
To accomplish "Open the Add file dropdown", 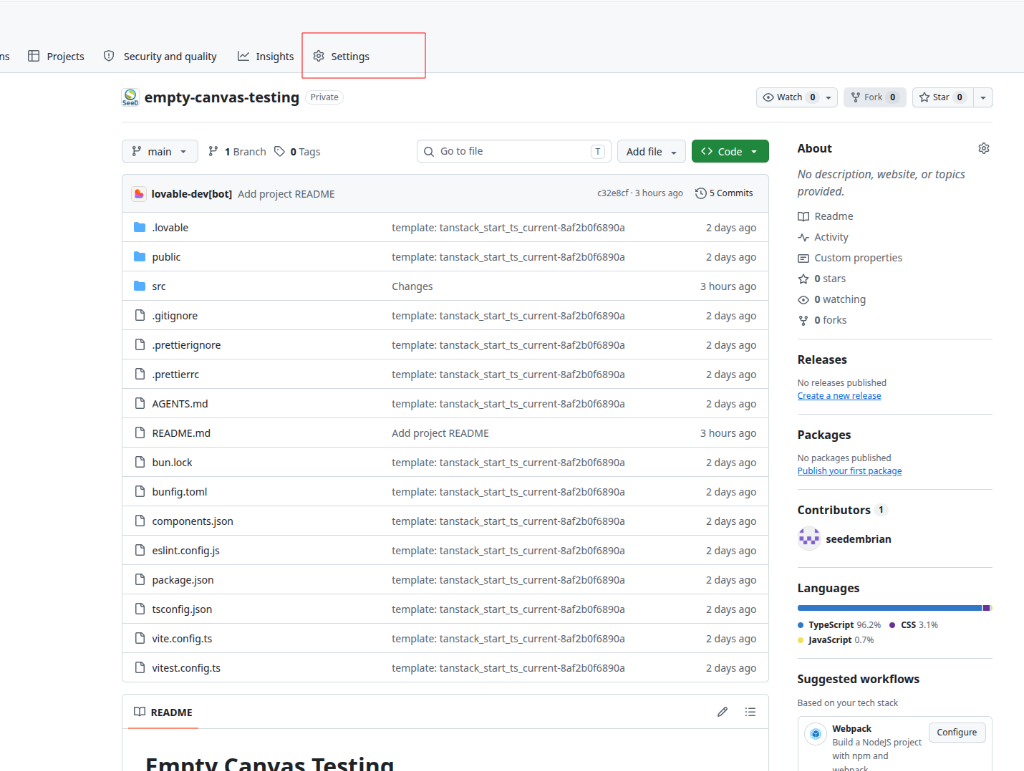I will pos(651,151).
